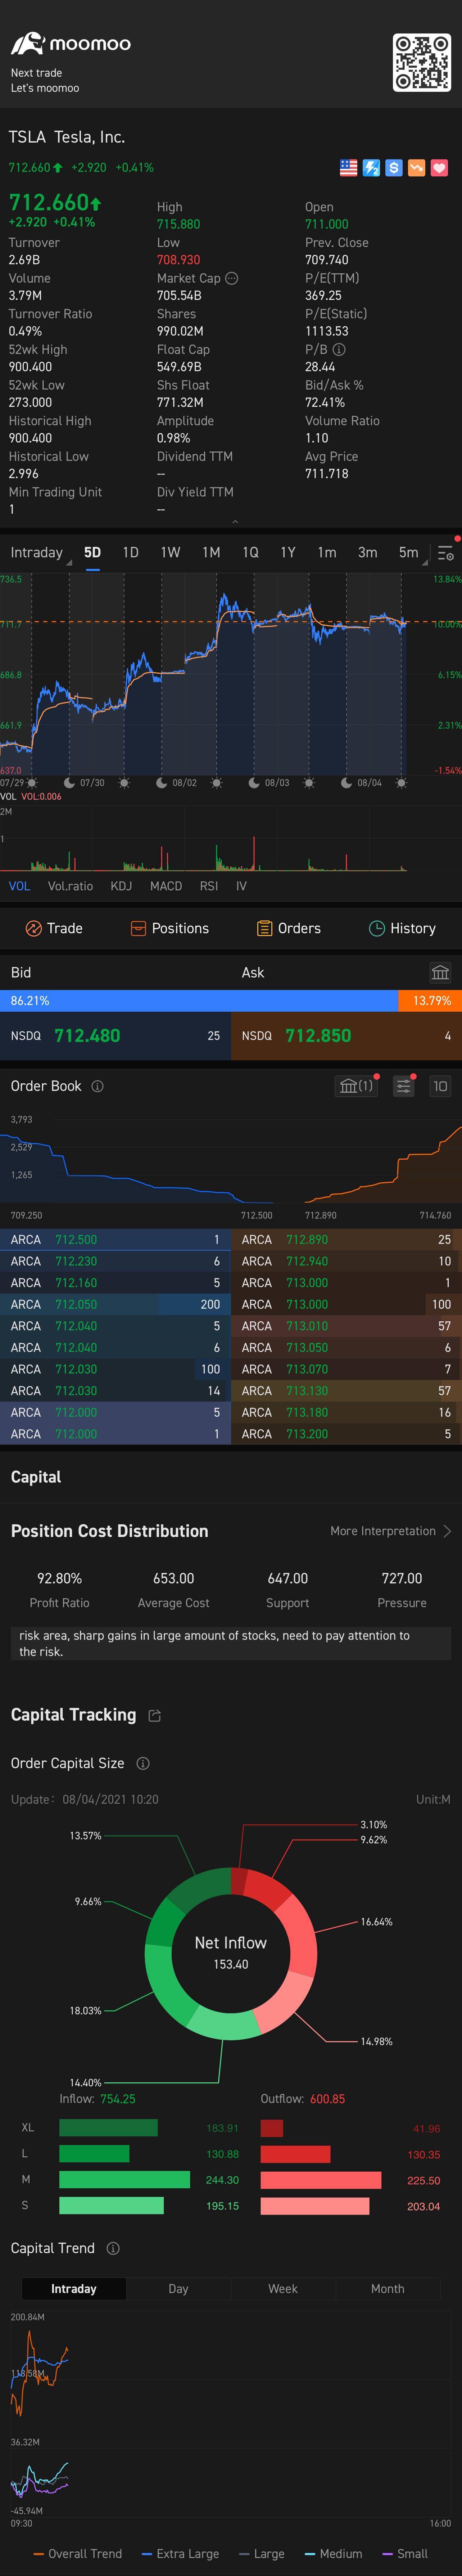Select the IV indicator
The image size is (462, 2576).
(x=241, y=886)
